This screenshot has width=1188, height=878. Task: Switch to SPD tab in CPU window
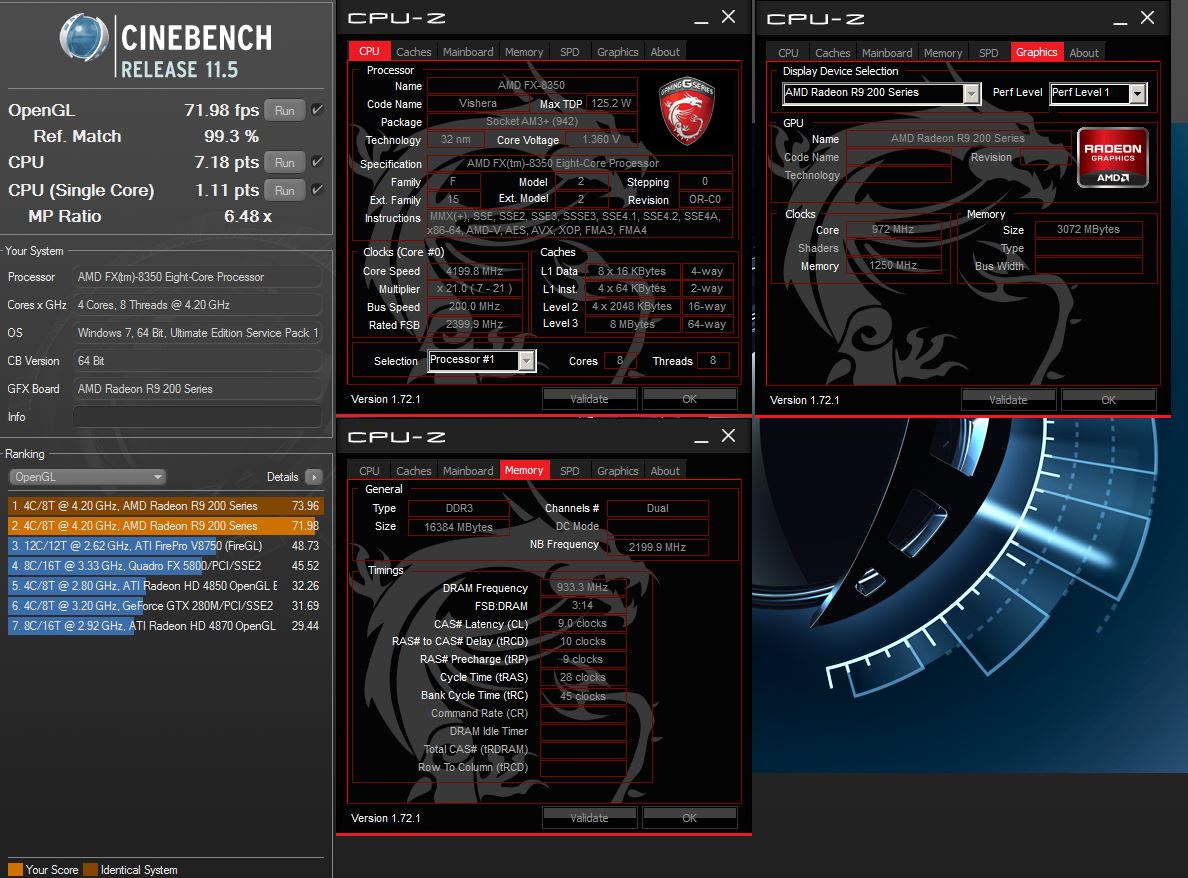(570, 52)
